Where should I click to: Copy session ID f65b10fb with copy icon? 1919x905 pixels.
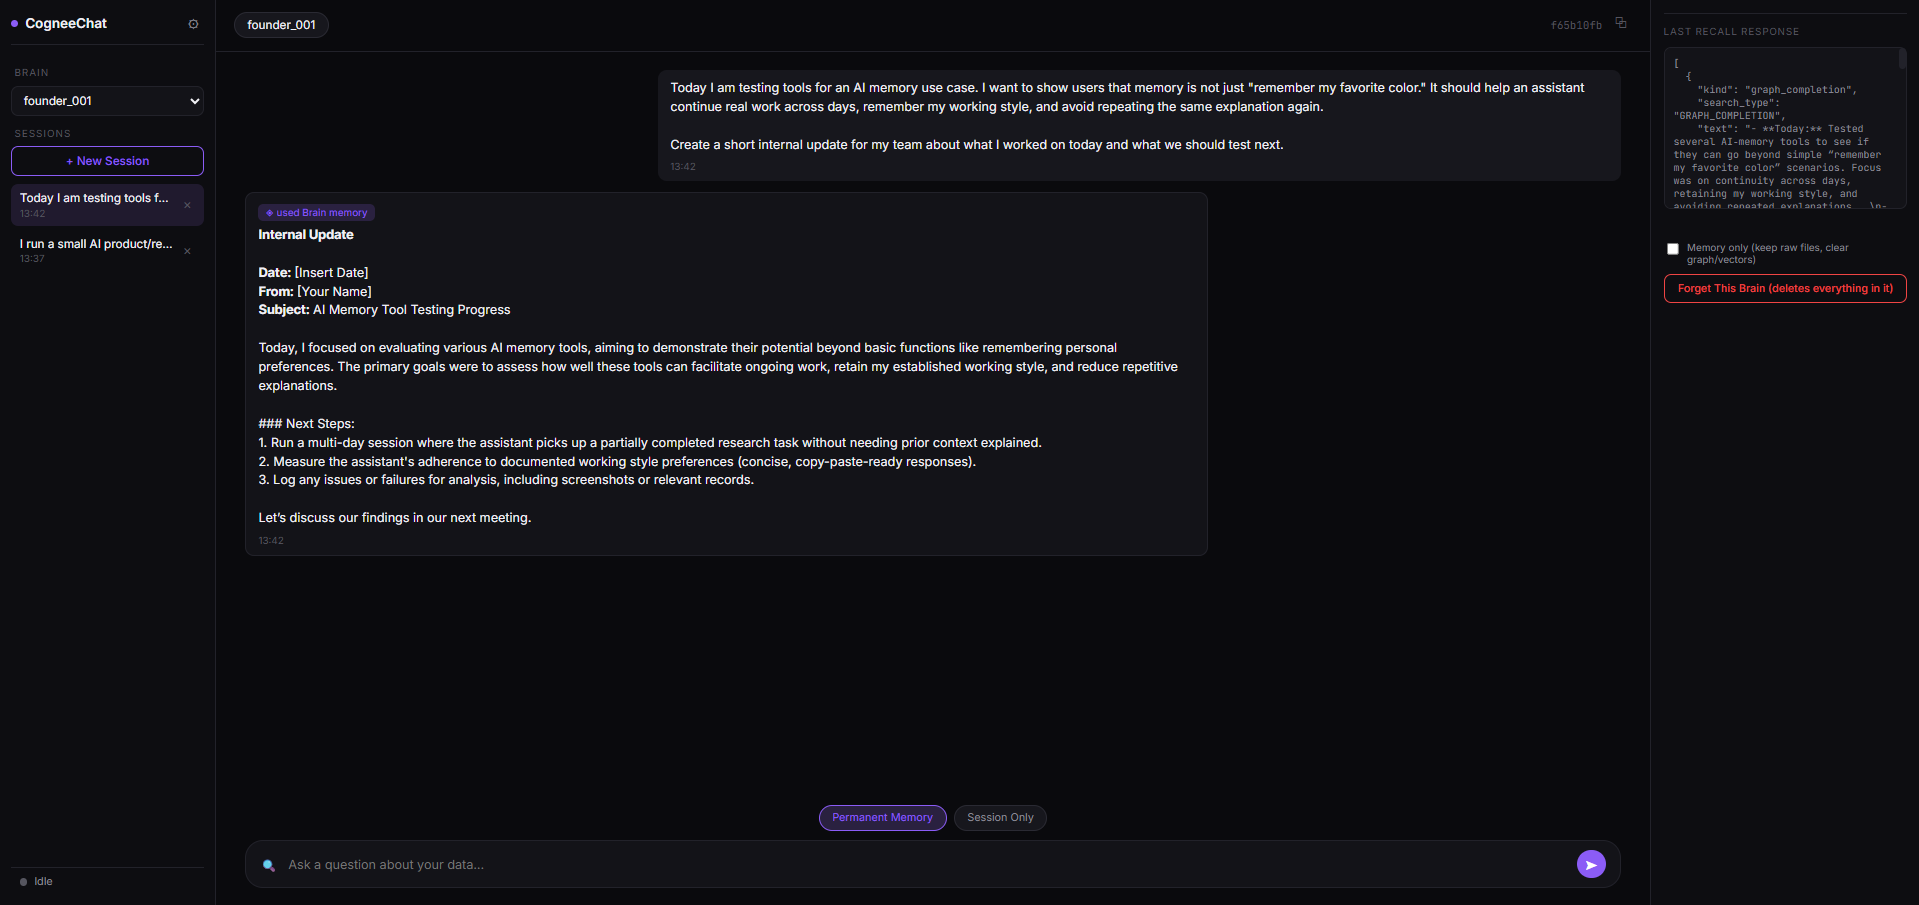pos(1621,23)
